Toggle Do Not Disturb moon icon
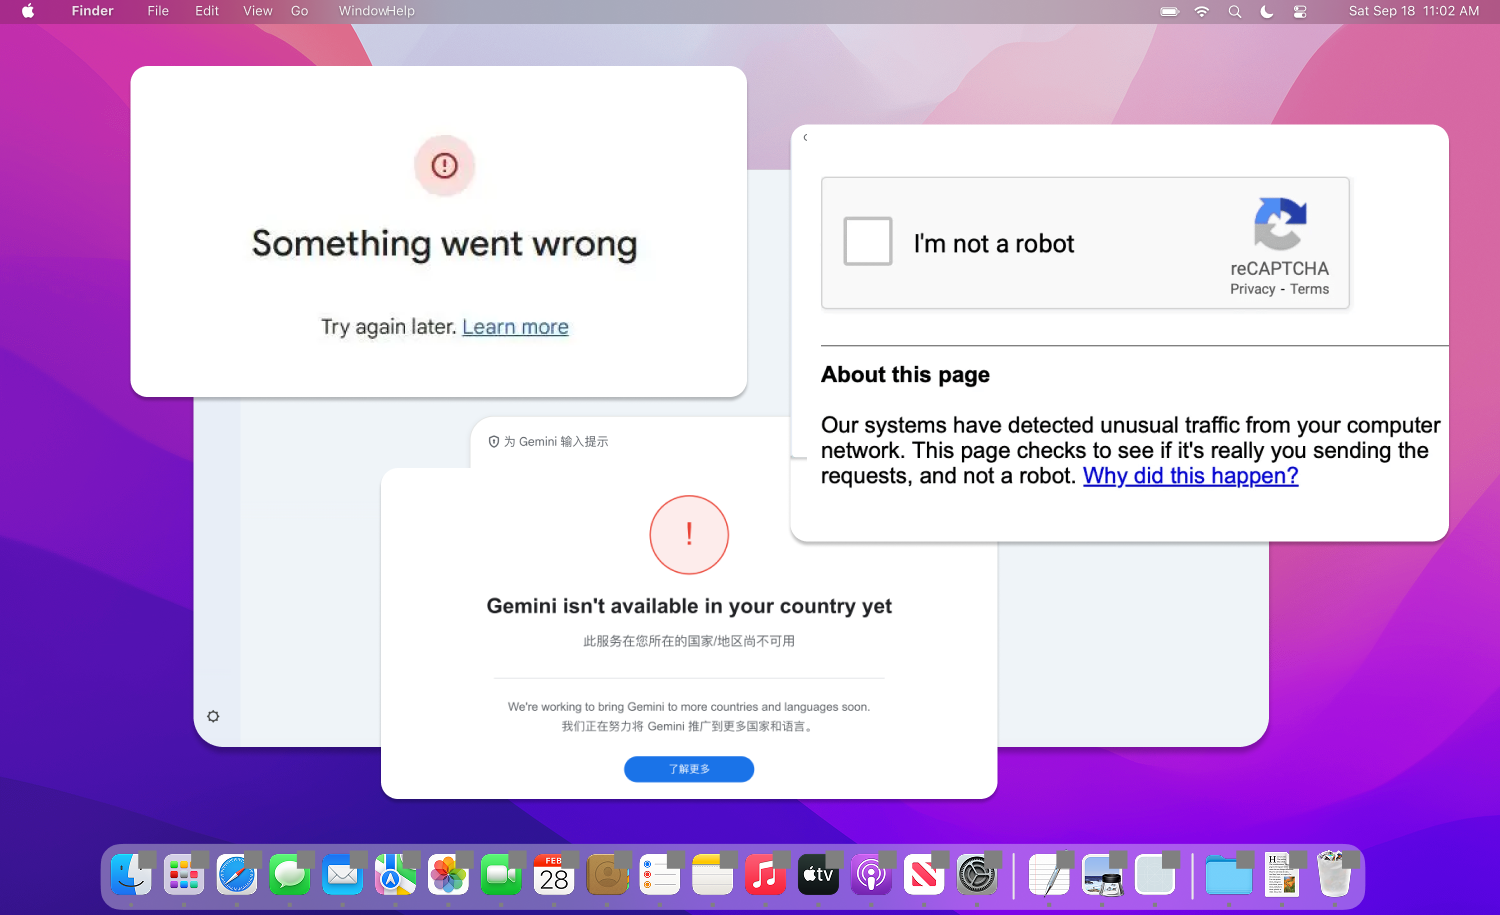Viewport: 1500px width, 915px height. tap(1267, 11)
